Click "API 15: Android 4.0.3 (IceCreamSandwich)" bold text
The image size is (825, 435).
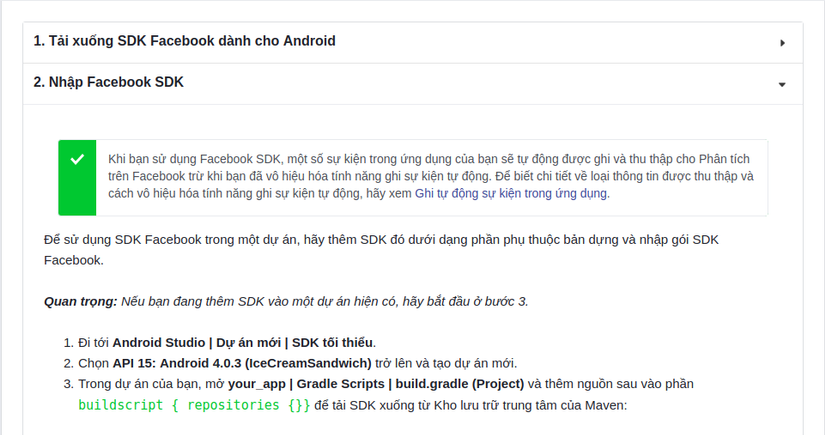point(241,363)
